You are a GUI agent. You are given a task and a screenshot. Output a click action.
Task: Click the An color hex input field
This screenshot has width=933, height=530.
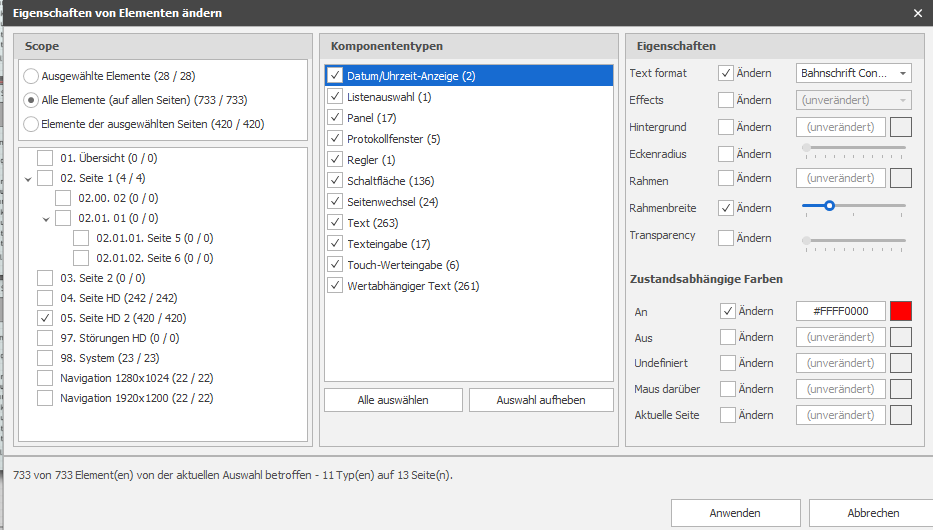[x=841, y=311]
